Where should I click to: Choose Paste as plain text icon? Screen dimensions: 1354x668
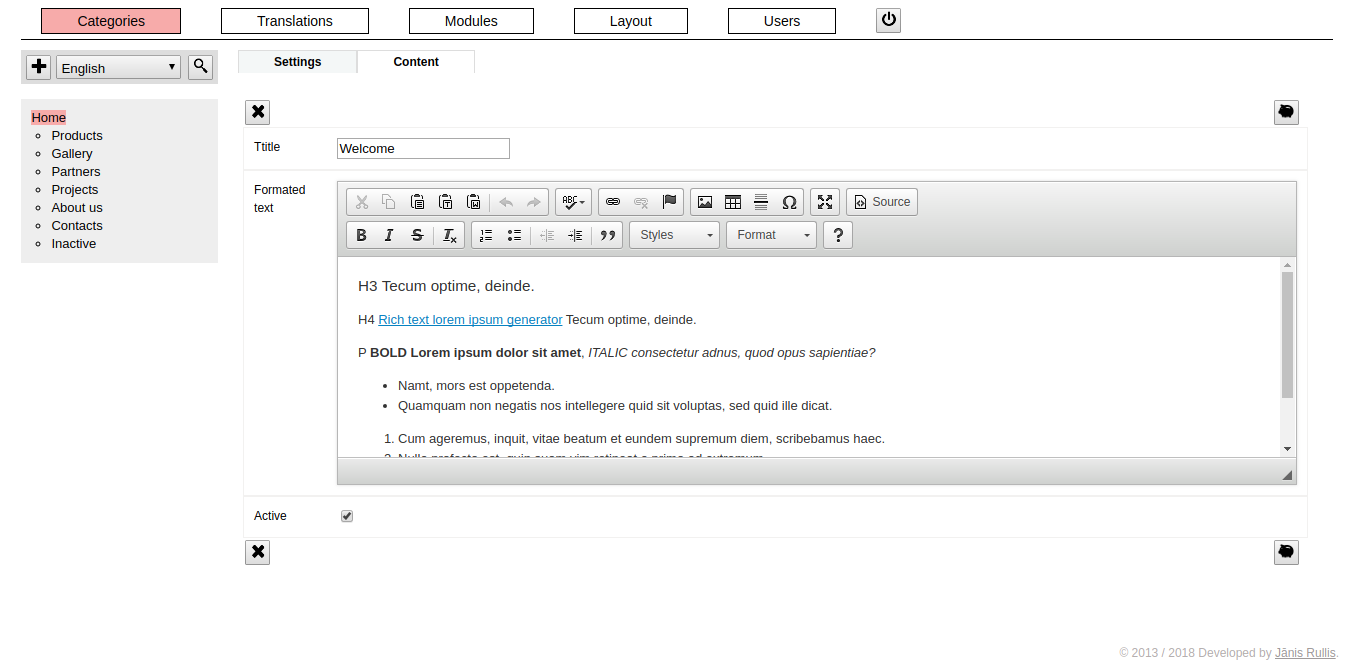[446, 202]
